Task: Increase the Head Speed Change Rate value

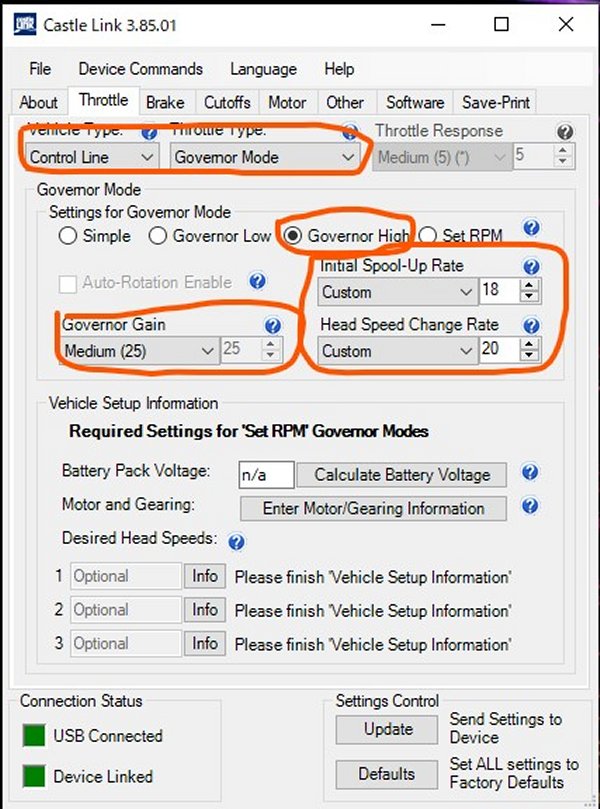Action: 530,345
